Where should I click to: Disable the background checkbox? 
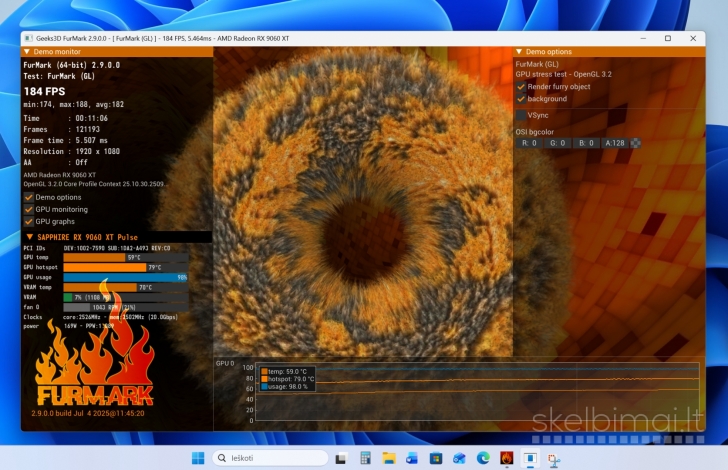point(521,99)
